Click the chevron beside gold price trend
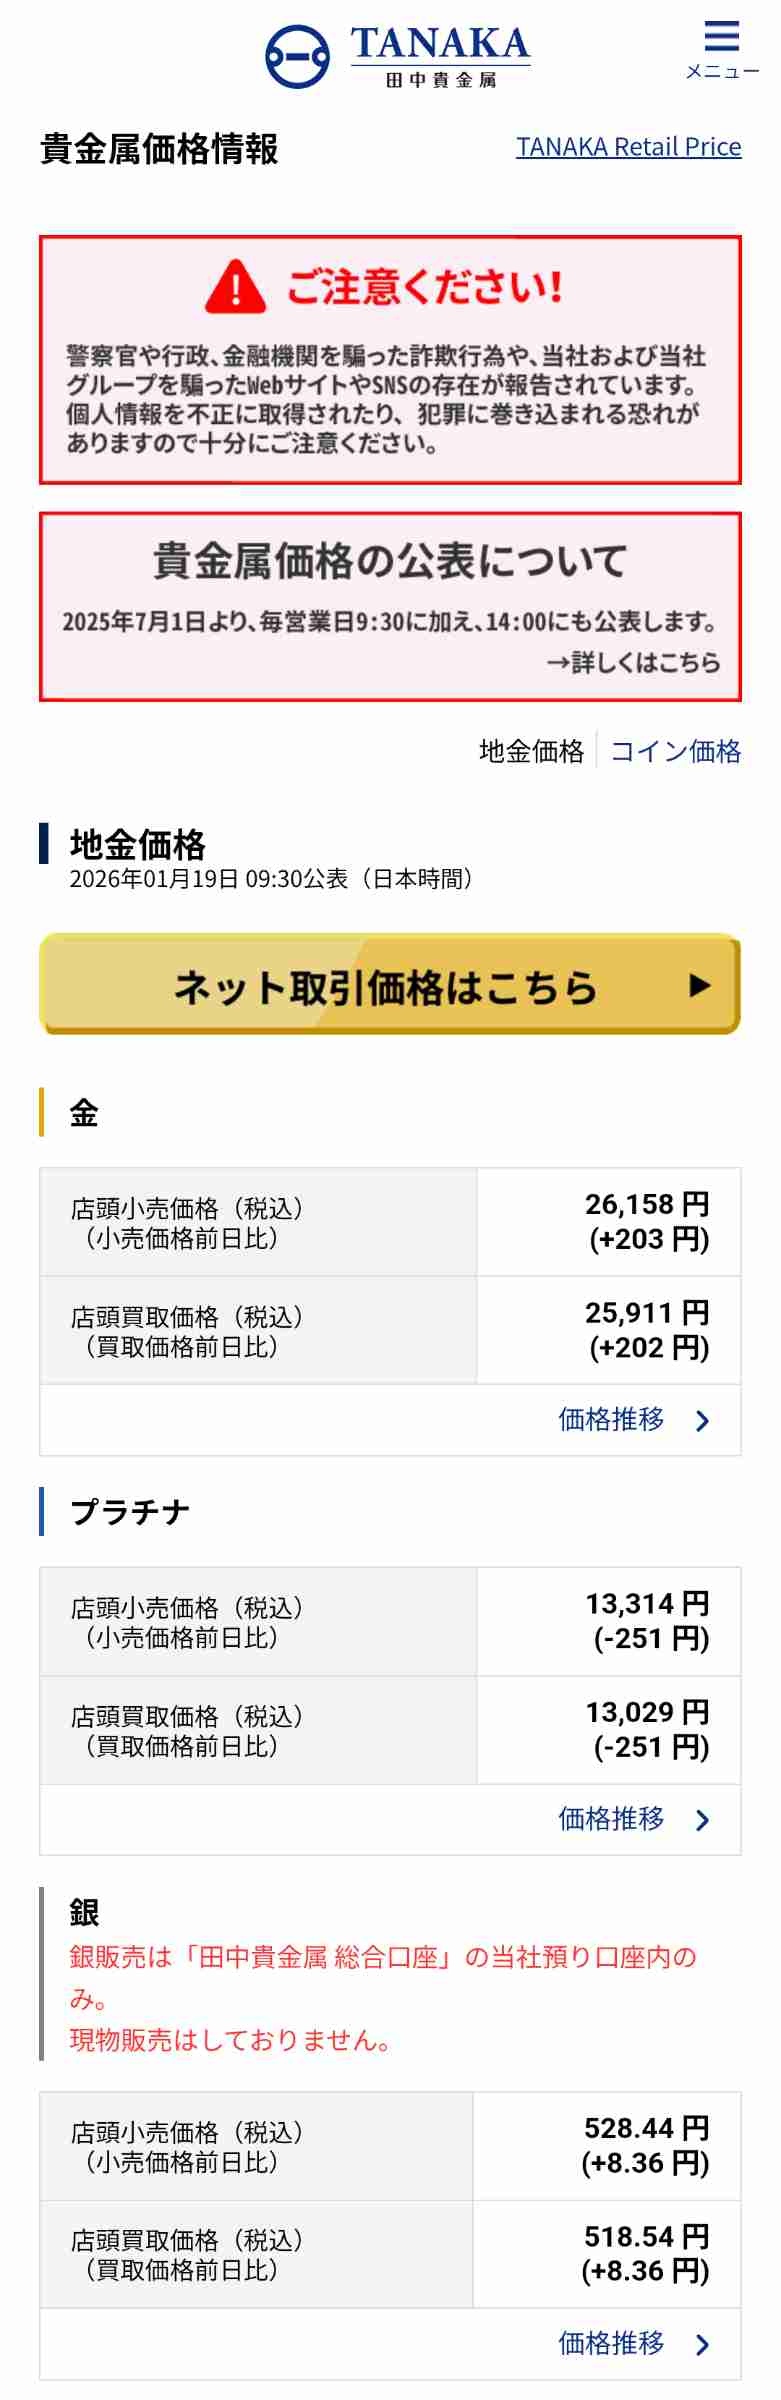 pyautogui.click(x=703, y=1420)
